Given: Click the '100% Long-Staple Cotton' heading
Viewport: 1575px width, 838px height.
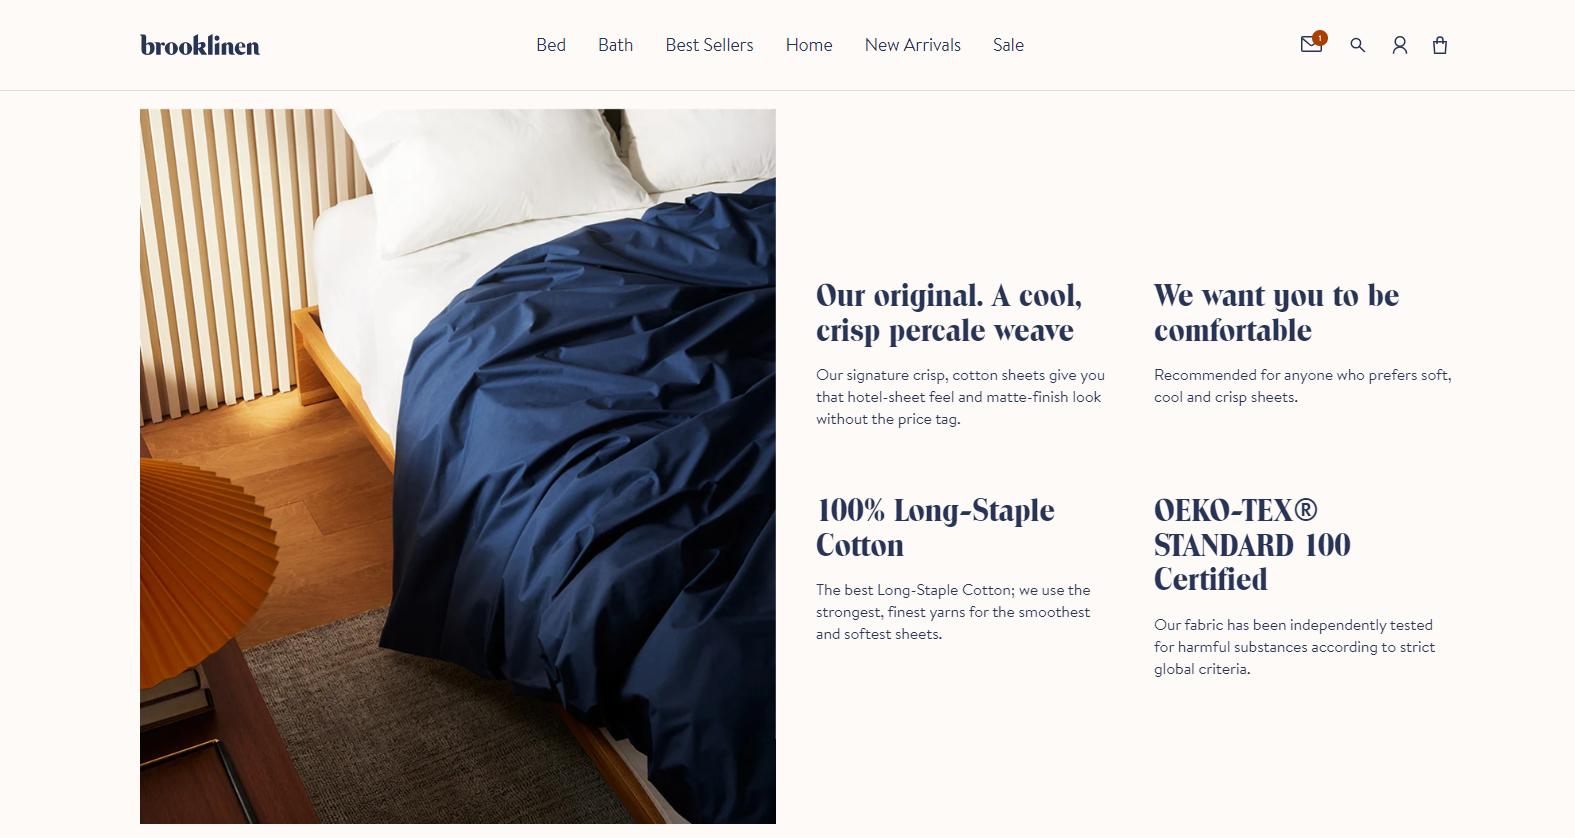Looking at the screenshot, I should point(935,528).
